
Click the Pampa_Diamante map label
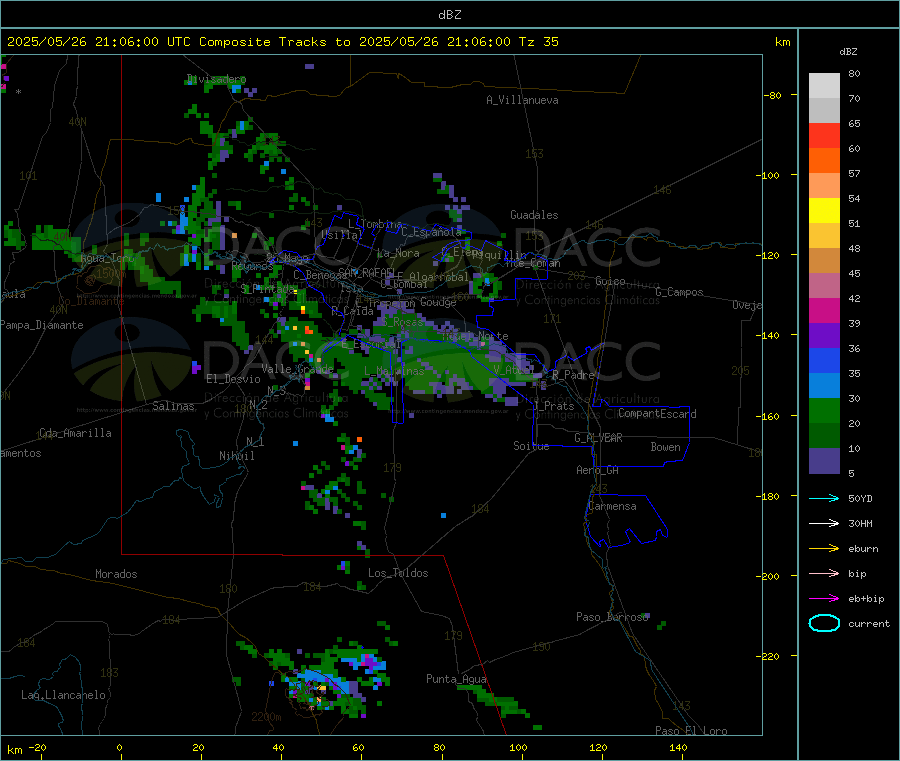coord(41,325)
